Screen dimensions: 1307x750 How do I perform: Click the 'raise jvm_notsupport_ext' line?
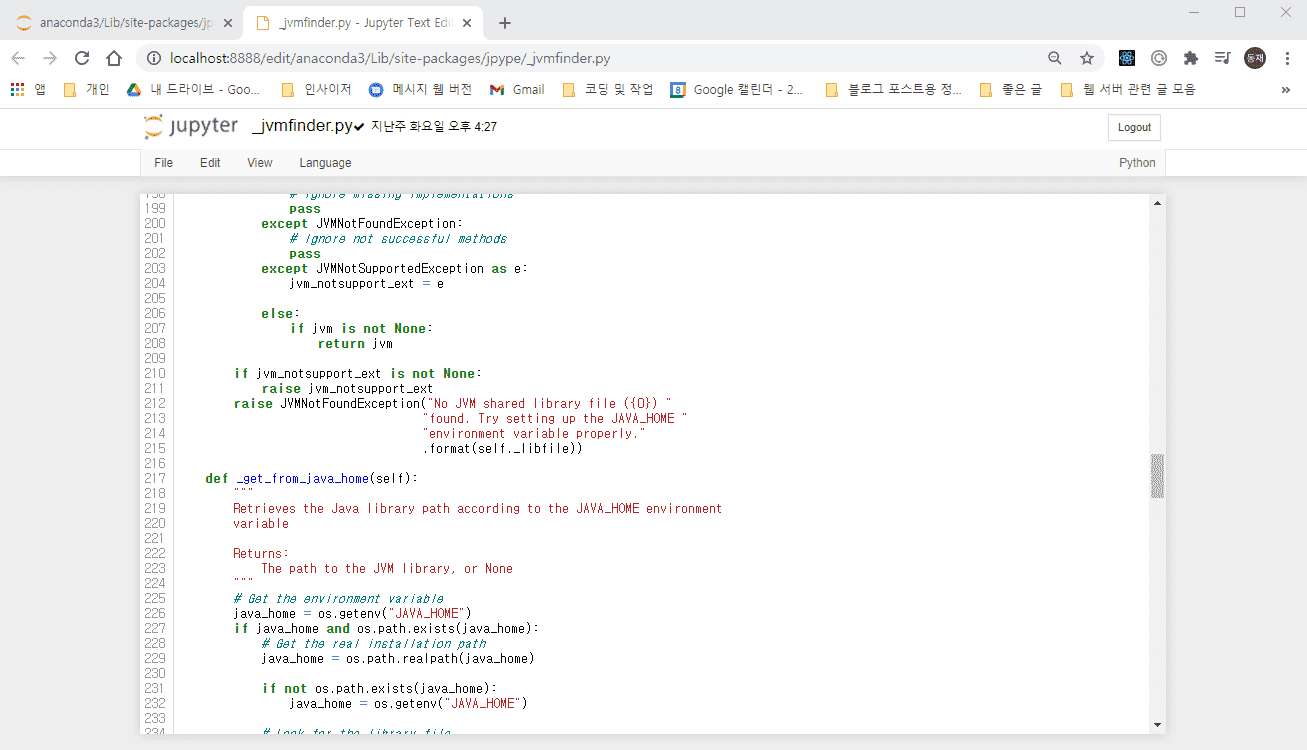(x=347, y=388)
